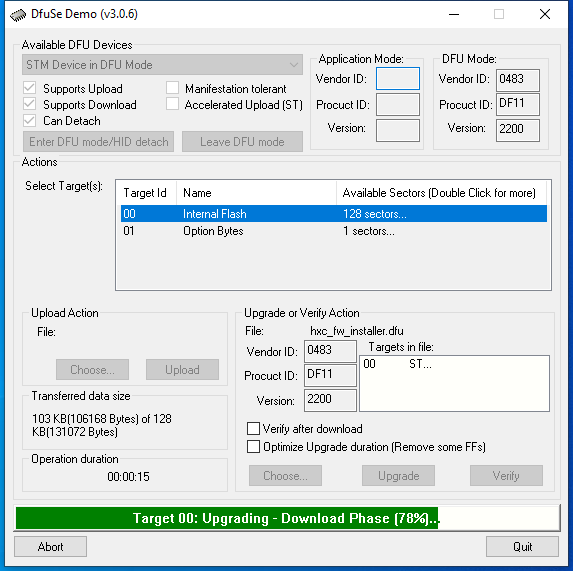
Task: Toggle the Supports Download checkbox
Action: (29, 104)
